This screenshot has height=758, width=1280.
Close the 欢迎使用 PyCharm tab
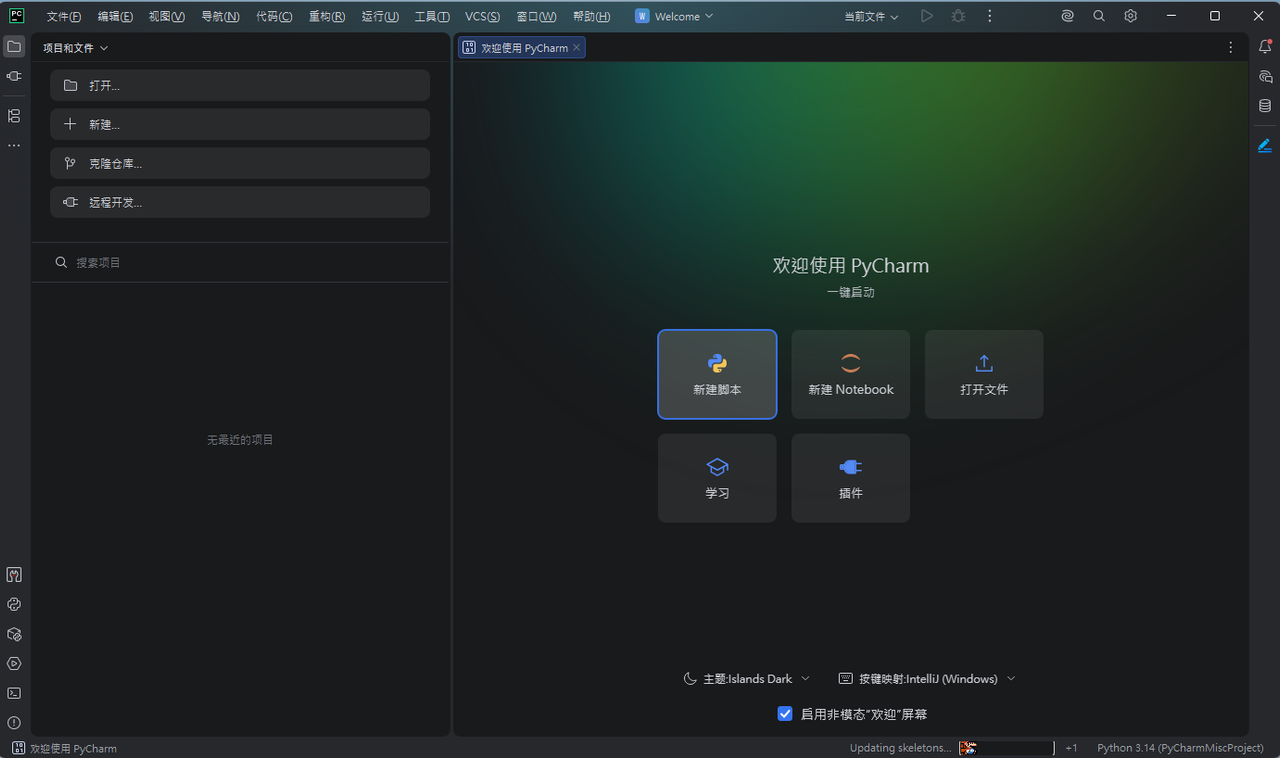click(x=576, y=47)
